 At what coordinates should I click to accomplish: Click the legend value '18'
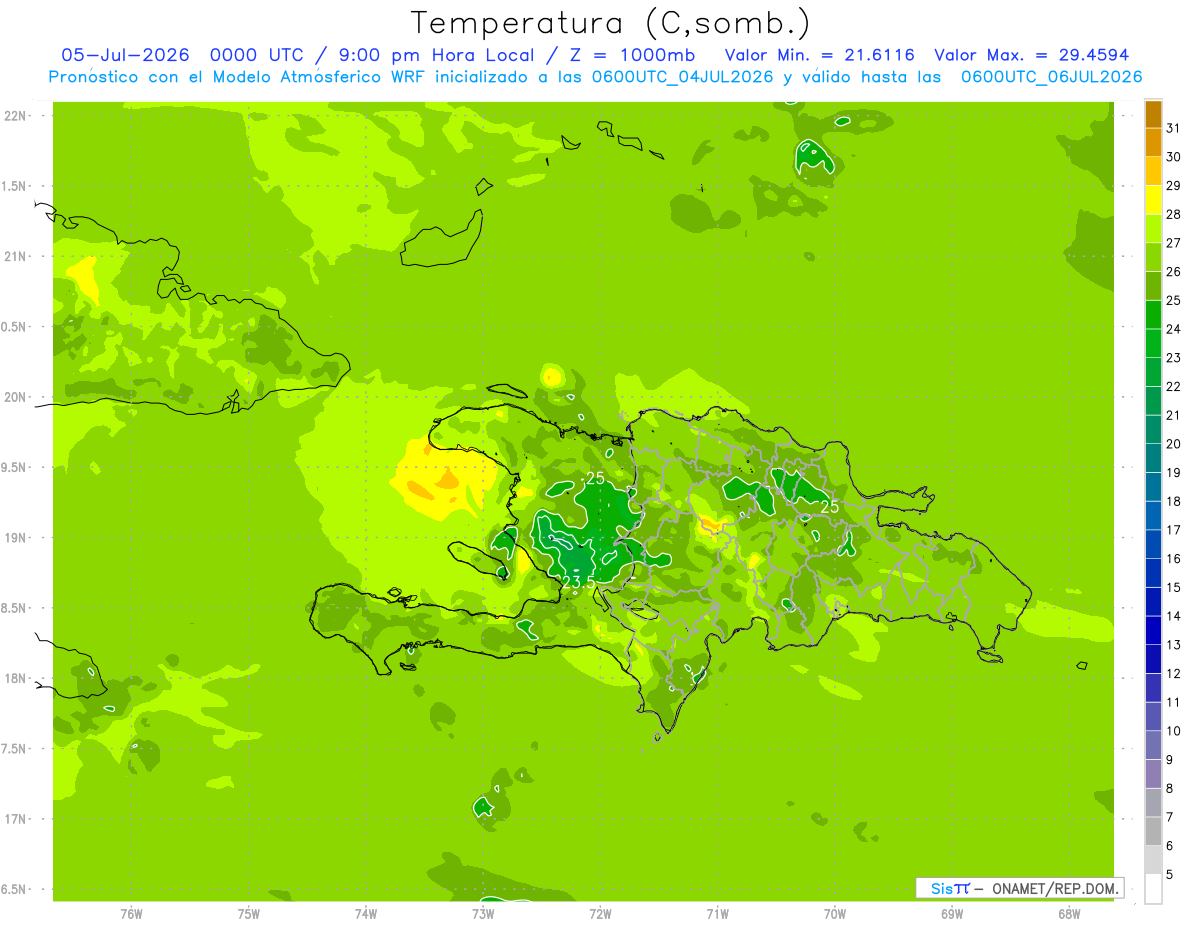1173,501
